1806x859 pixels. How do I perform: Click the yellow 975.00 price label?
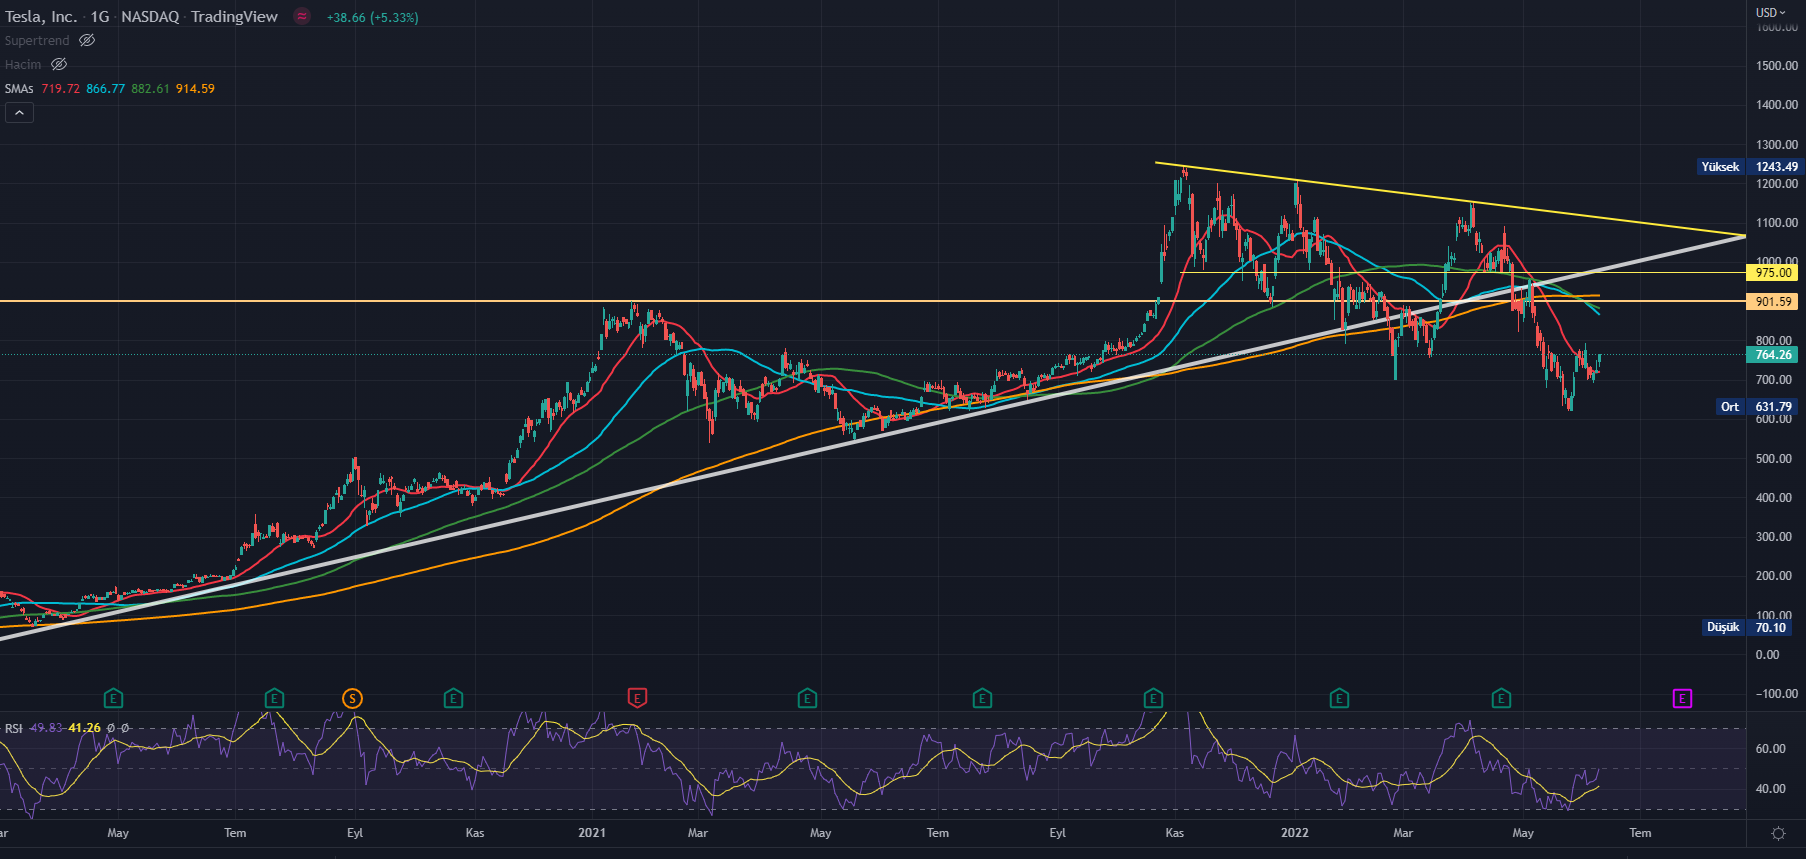point(1772,273)
